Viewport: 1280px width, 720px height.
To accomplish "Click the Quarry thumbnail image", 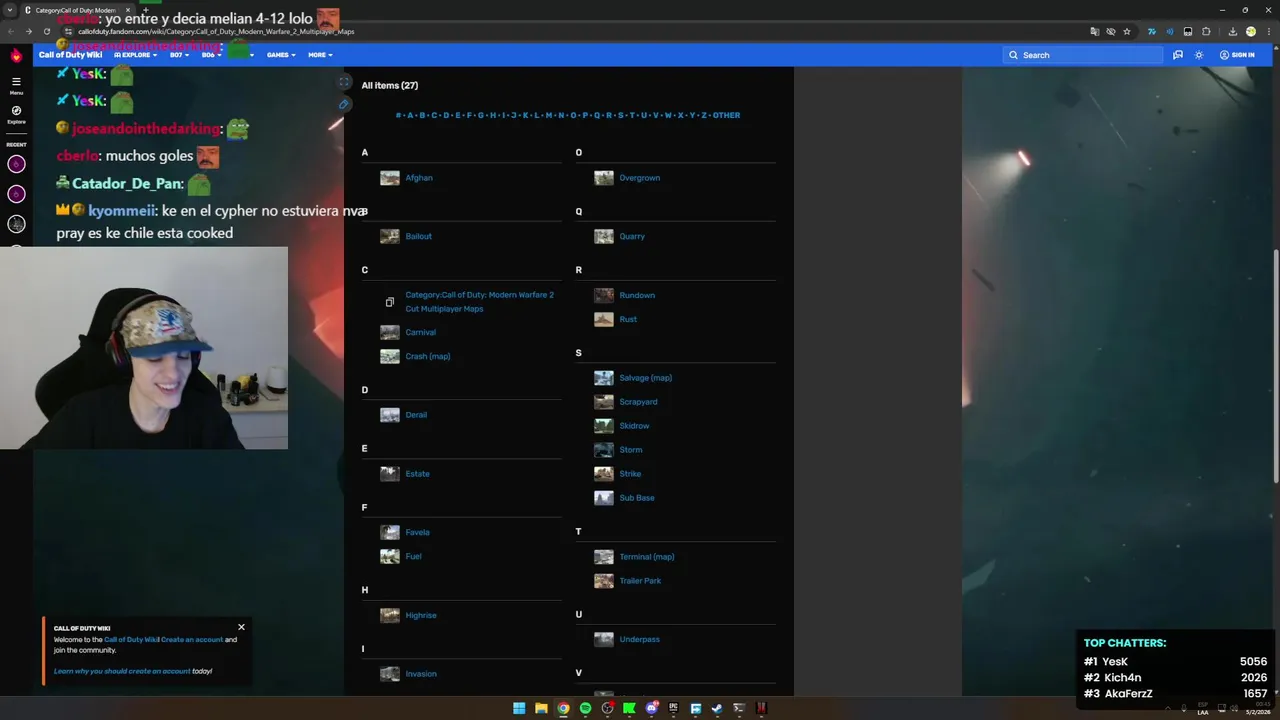I will [x=604, y=237].
